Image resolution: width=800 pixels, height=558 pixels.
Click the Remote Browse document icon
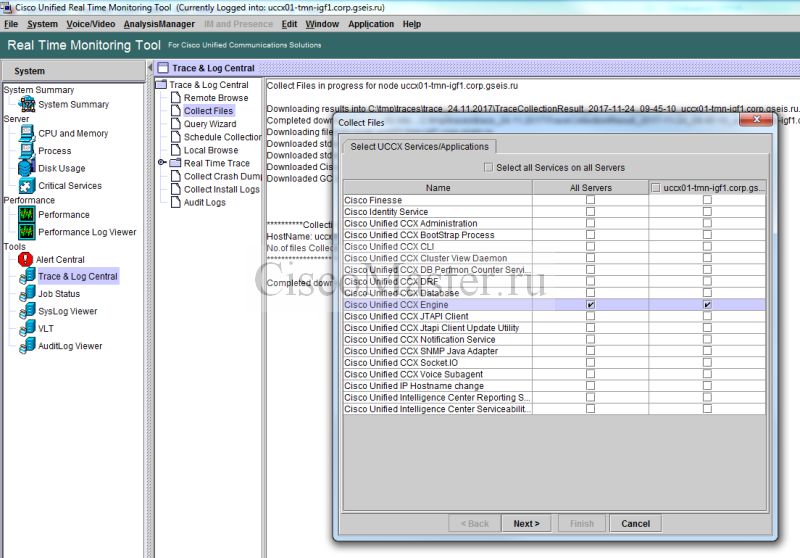click(x=176, y=97)
